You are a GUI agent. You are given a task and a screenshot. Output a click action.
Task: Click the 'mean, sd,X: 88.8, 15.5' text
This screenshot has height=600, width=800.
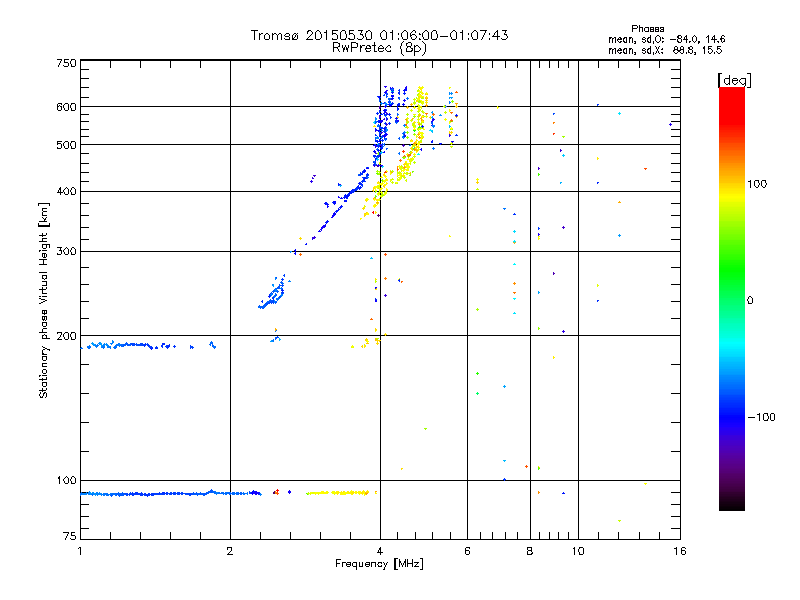pyautogui.click(x=665, y=50)
